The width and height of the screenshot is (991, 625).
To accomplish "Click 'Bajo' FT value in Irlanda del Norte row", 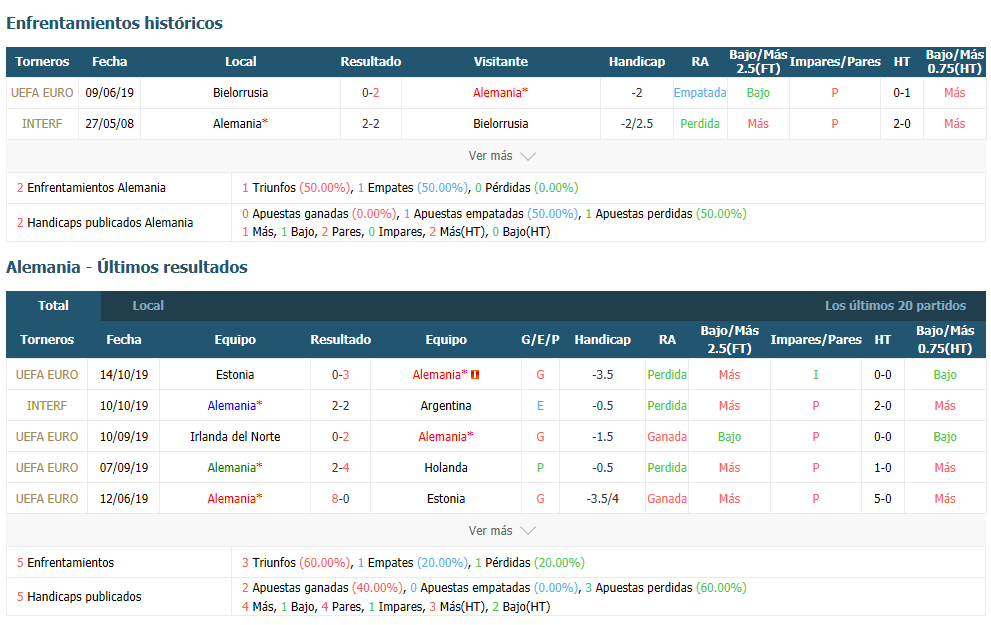I will click(729, 437).
